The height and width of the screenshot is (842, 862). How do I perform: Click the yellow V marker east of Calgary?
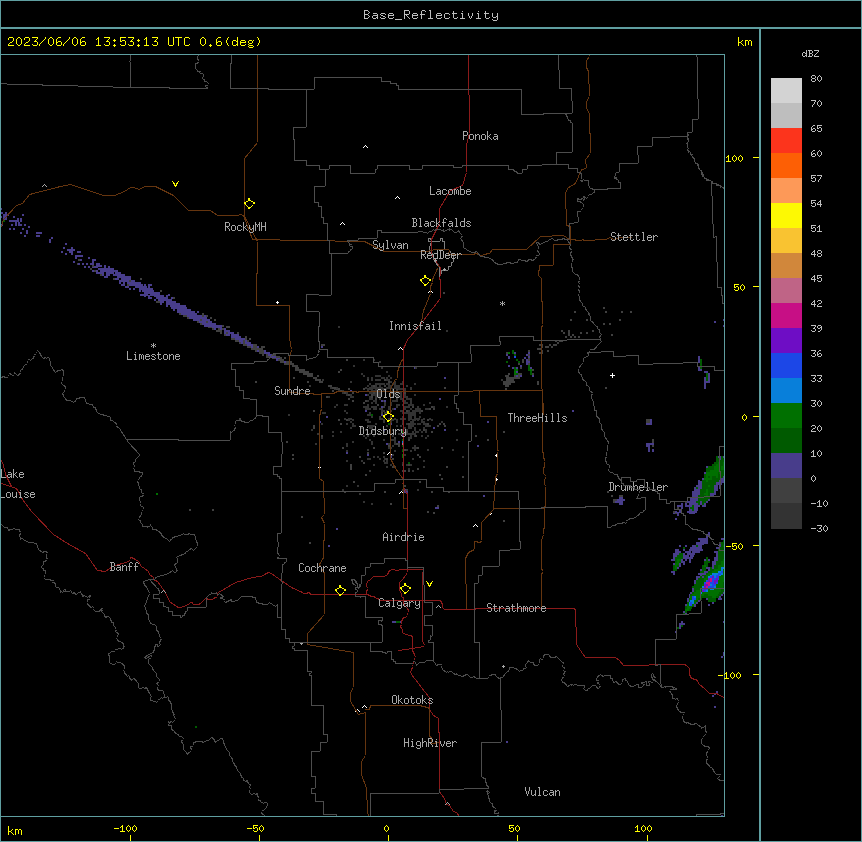click(429, 584)
